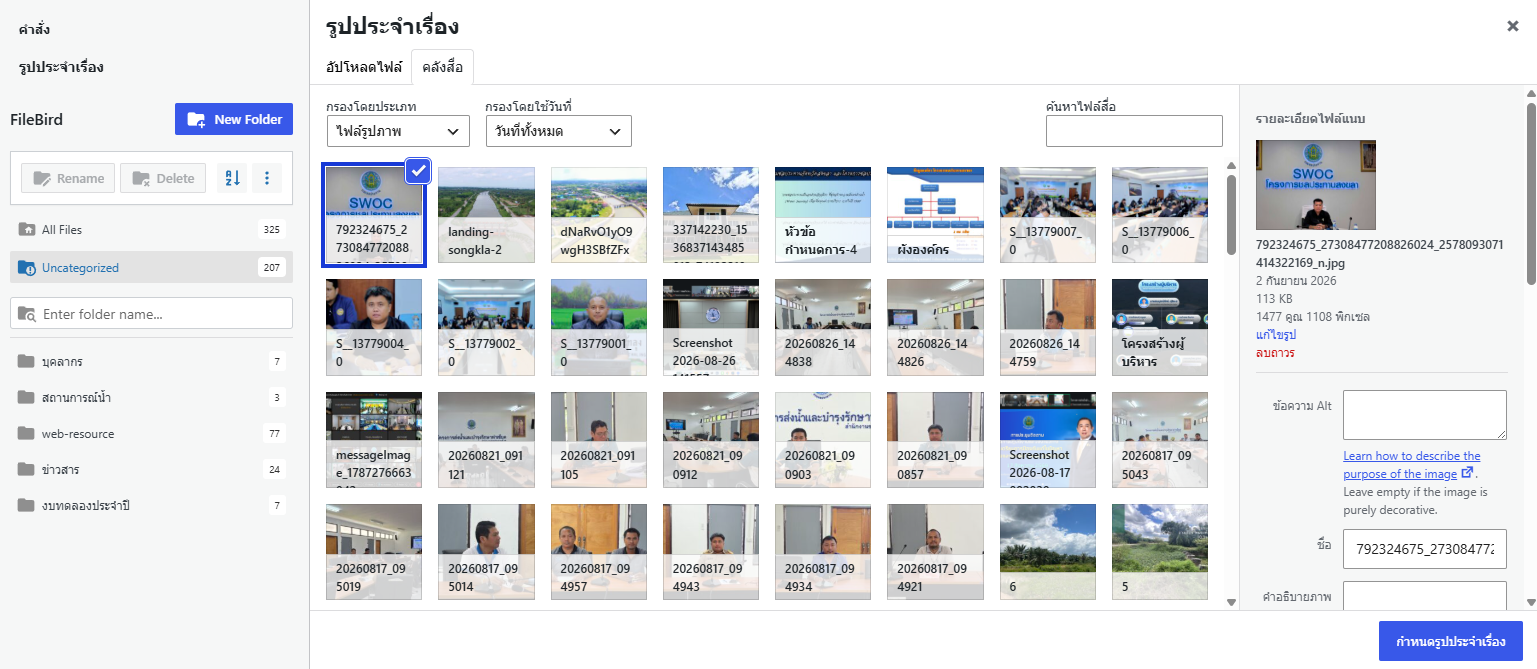Viewport: 1537px width, 669px height.
Task: Click the Rename folder button
Action: coord(68,178)
